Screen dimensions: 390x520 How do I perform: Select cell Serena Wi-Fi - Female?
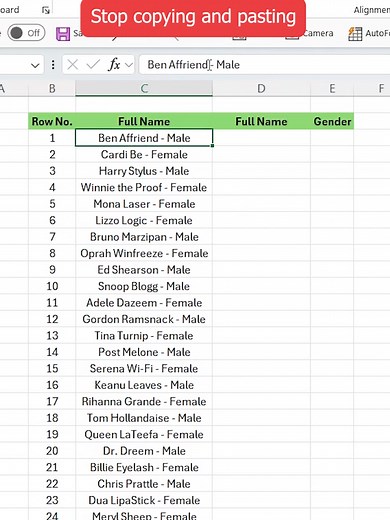point(144,368)
